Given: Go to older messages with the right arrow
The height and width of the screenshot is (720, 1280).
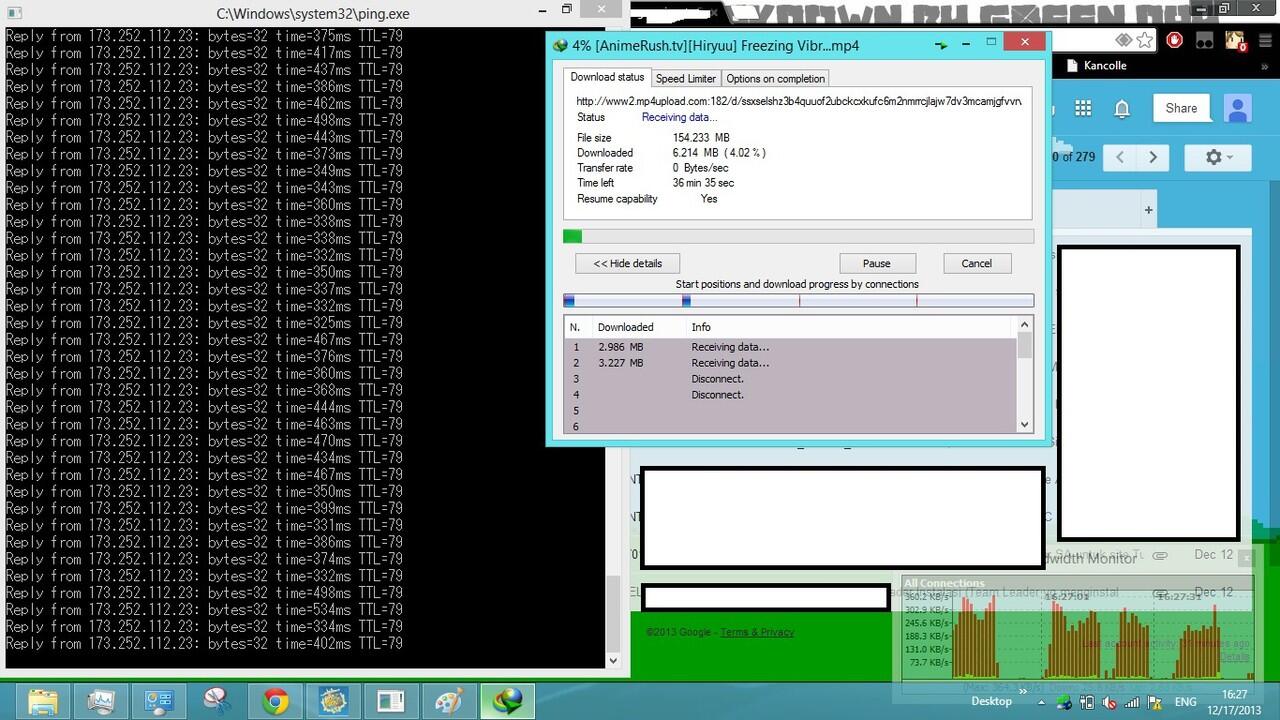Looking at the screenshot, I should click(x=1153, y=157).
